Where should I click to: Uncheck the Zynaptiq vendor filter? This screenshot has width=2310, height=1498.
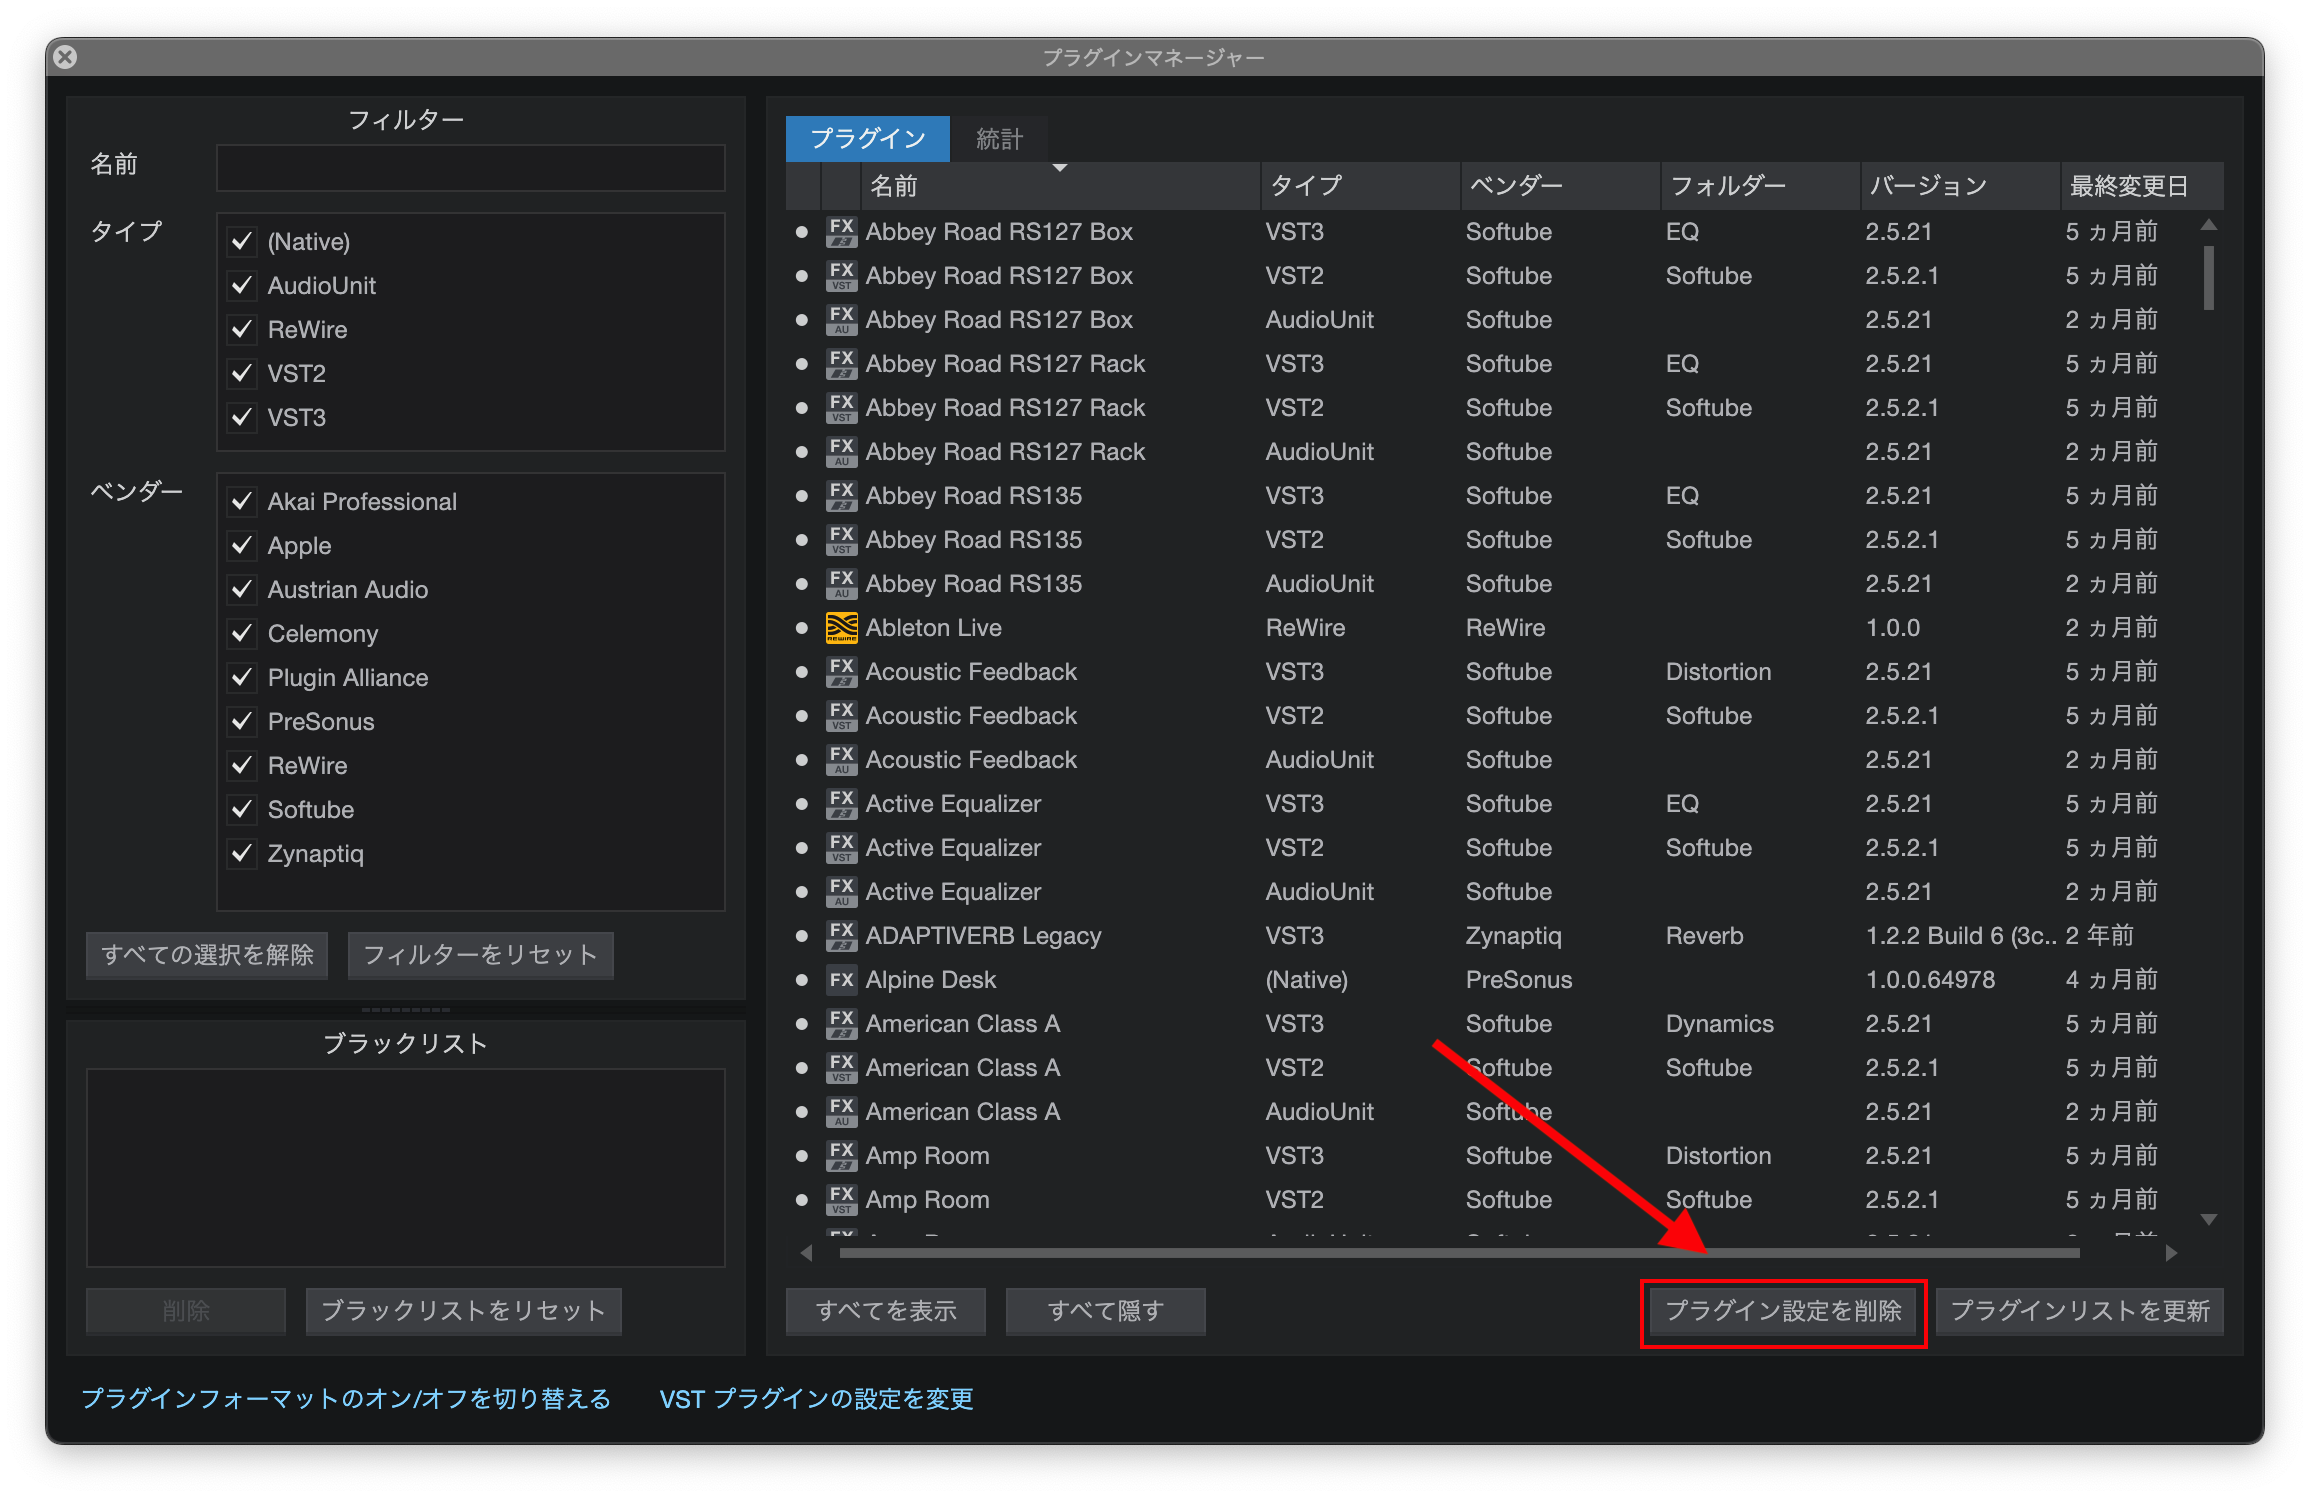tap(241, 854)
